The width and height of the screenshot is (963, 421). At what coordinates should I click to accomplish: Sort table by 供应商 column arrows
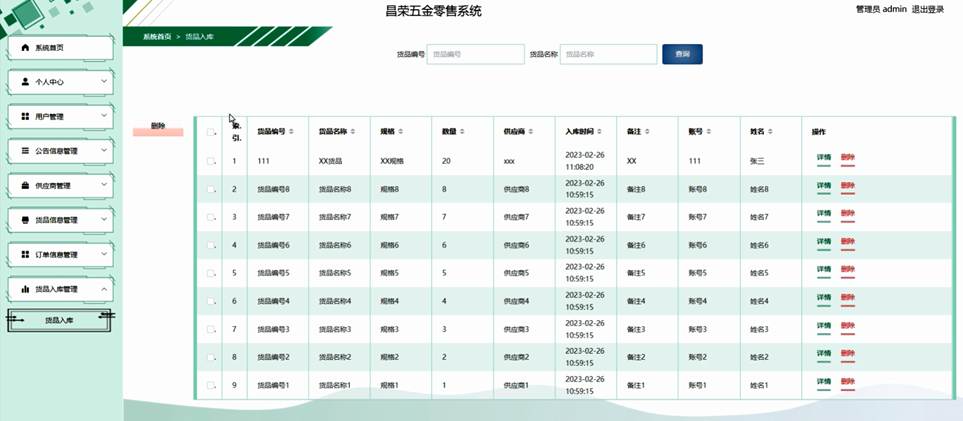tap(531, 132)
